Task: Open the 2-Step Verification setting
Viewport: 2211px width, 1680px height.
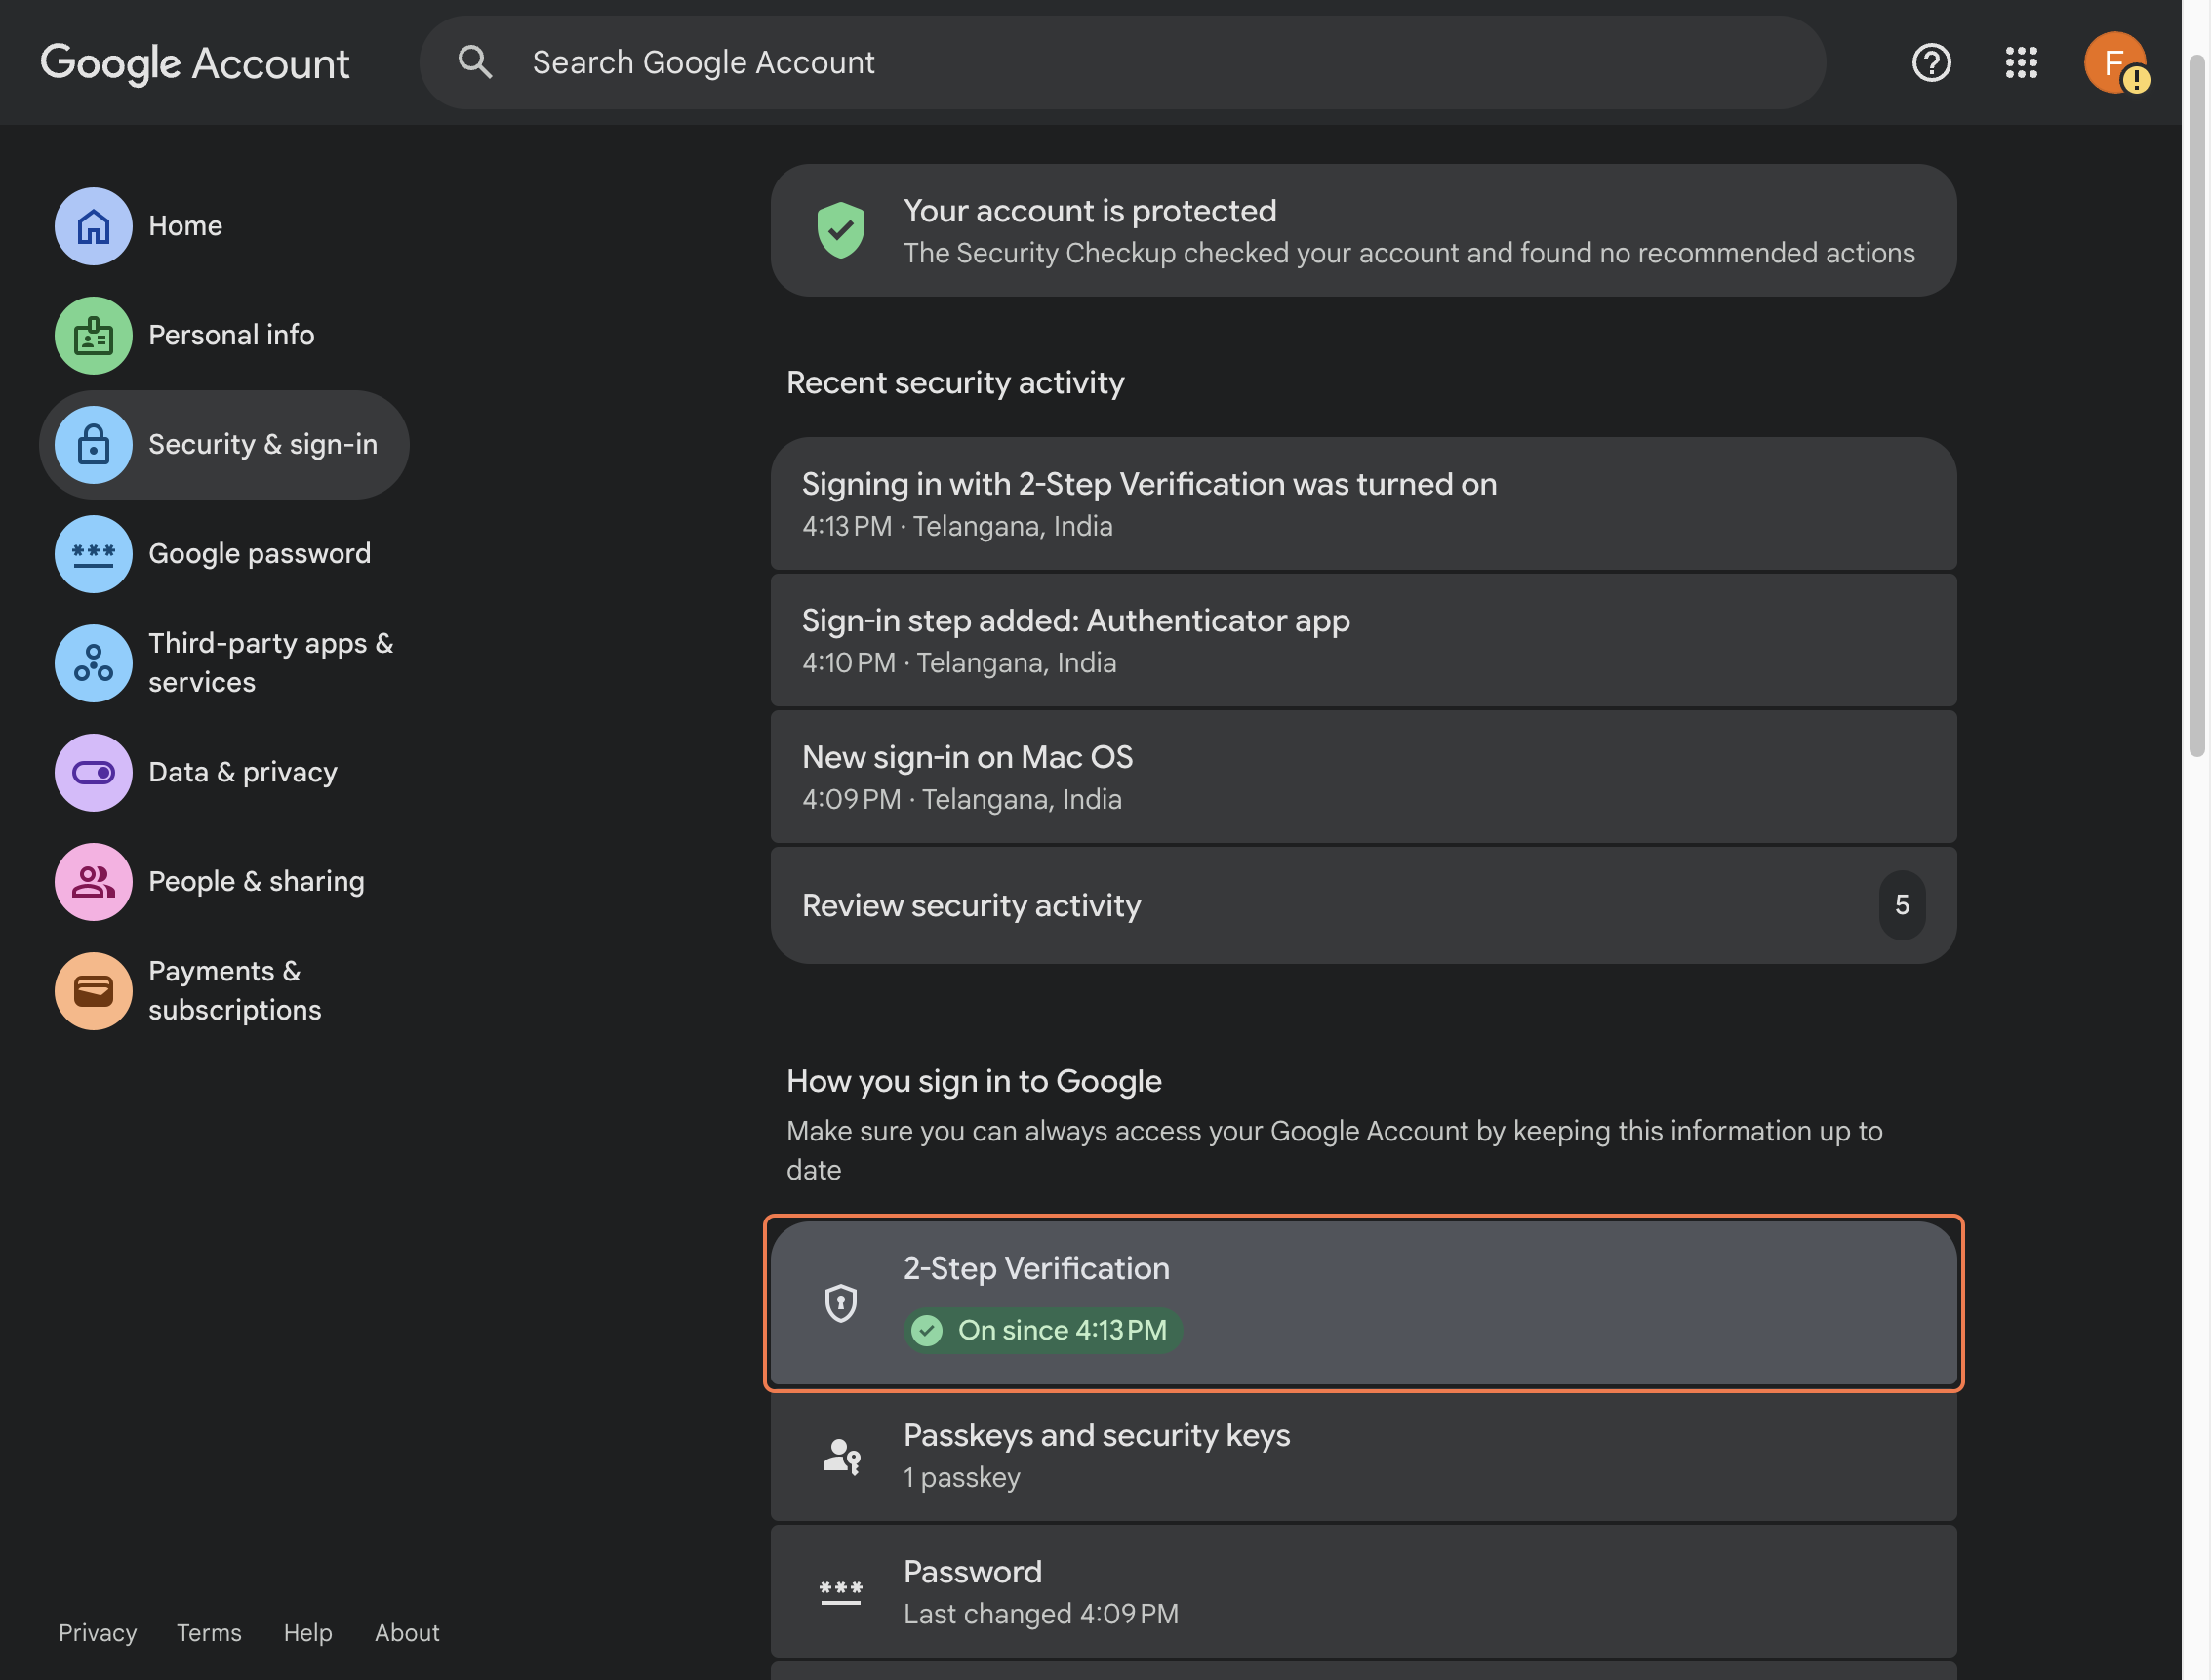Action: click(1362, 1302)
